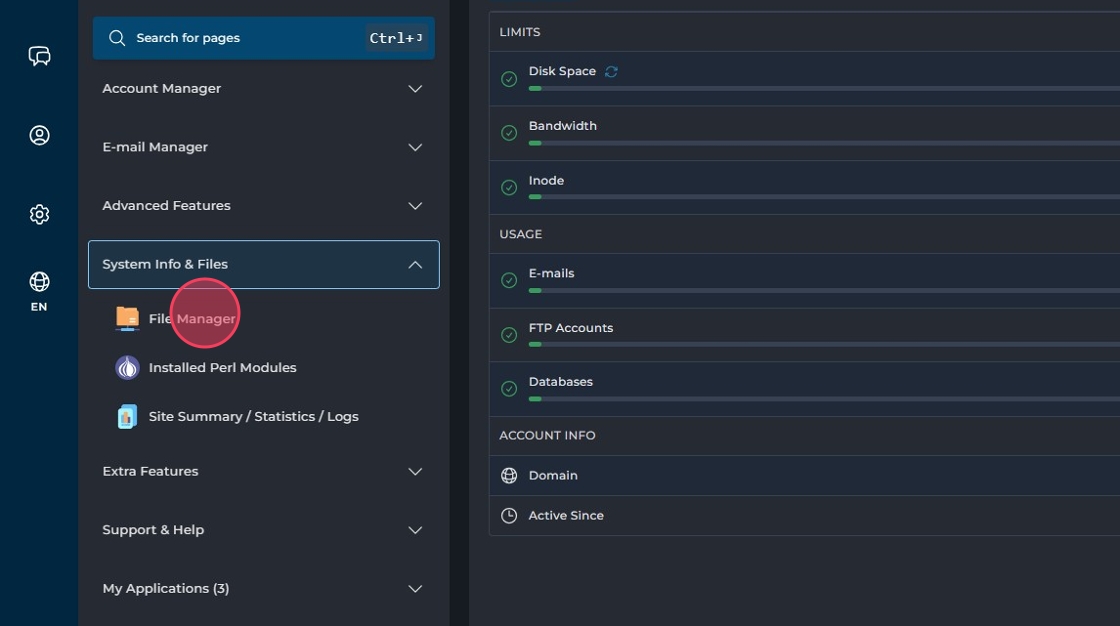The width and height of the screenshot is (1120, 626).
Task: Refresh Disk Space usage icon
Action: point(612,72)
